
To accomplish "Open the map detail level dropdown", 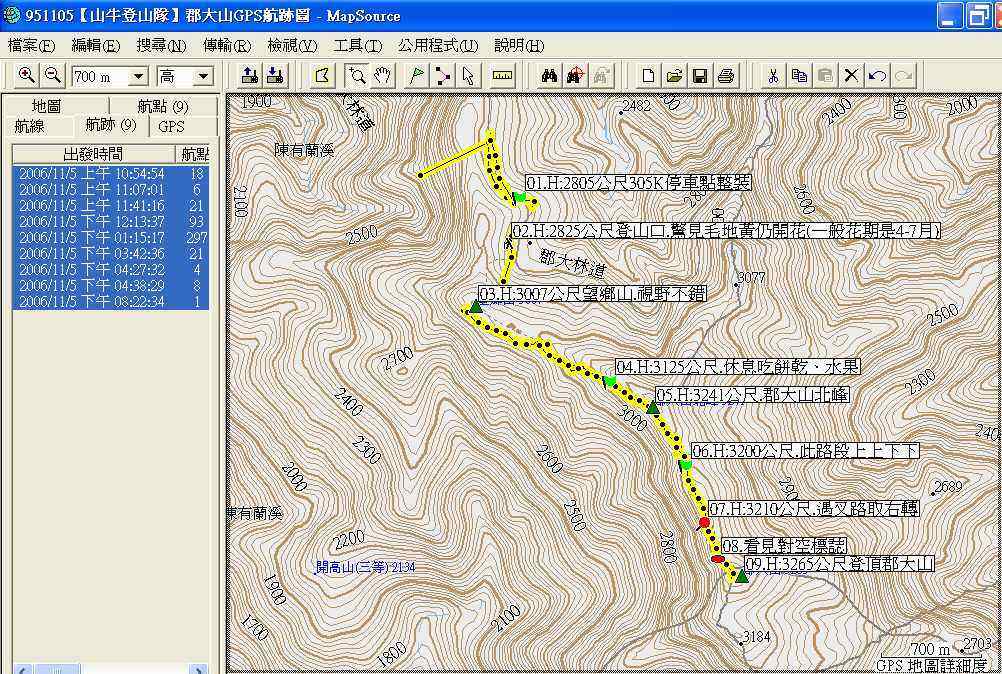I will click(x=203, y=77).
